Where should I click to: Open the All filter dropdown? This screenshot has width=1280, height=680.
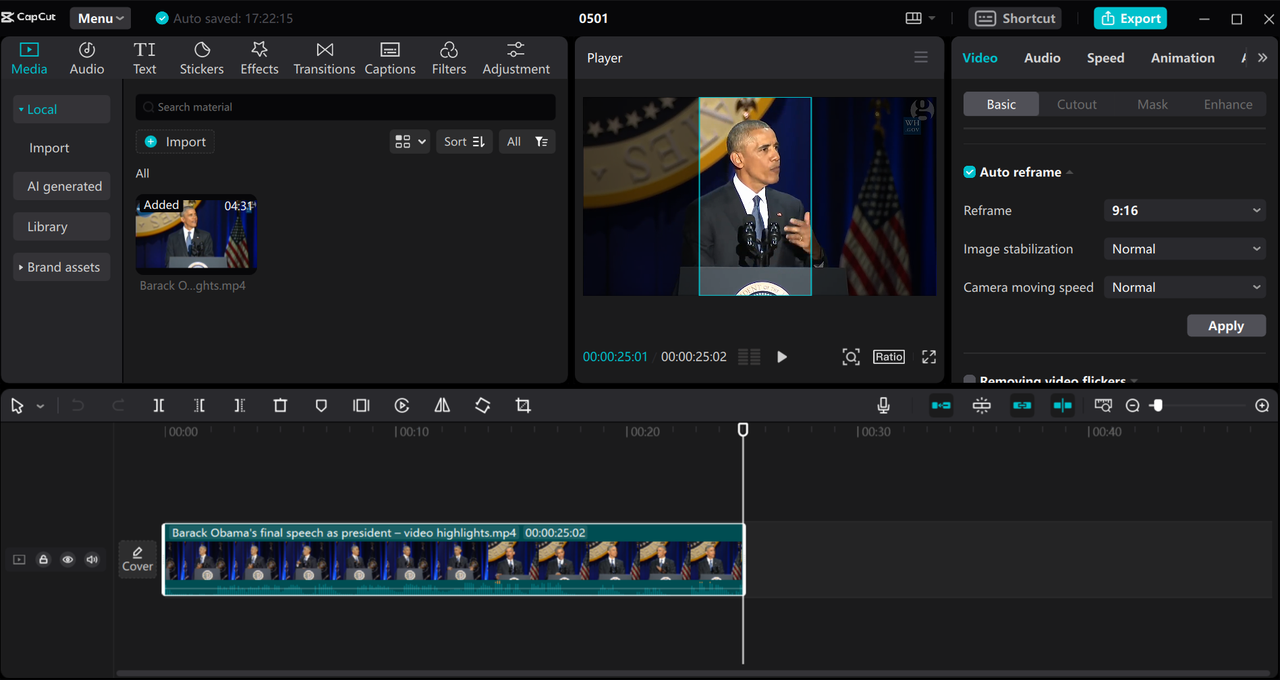pyautogui.click(x=527, y=142)
